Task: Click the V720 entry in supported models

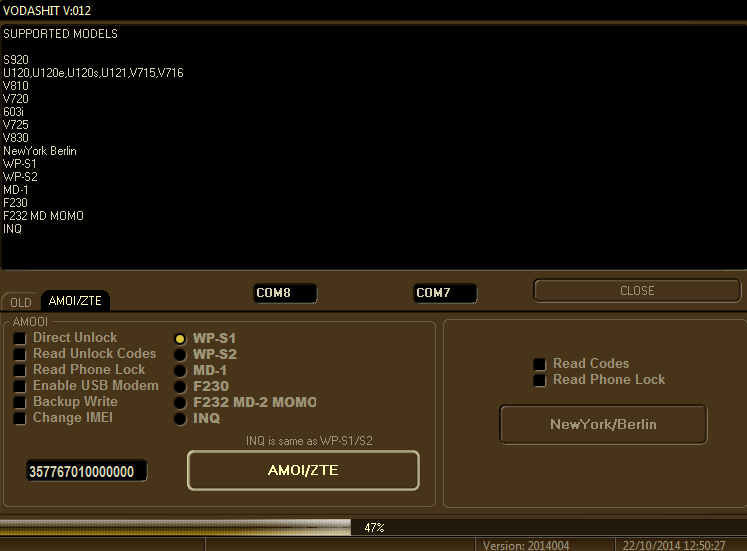Action: tap(16, 99)
